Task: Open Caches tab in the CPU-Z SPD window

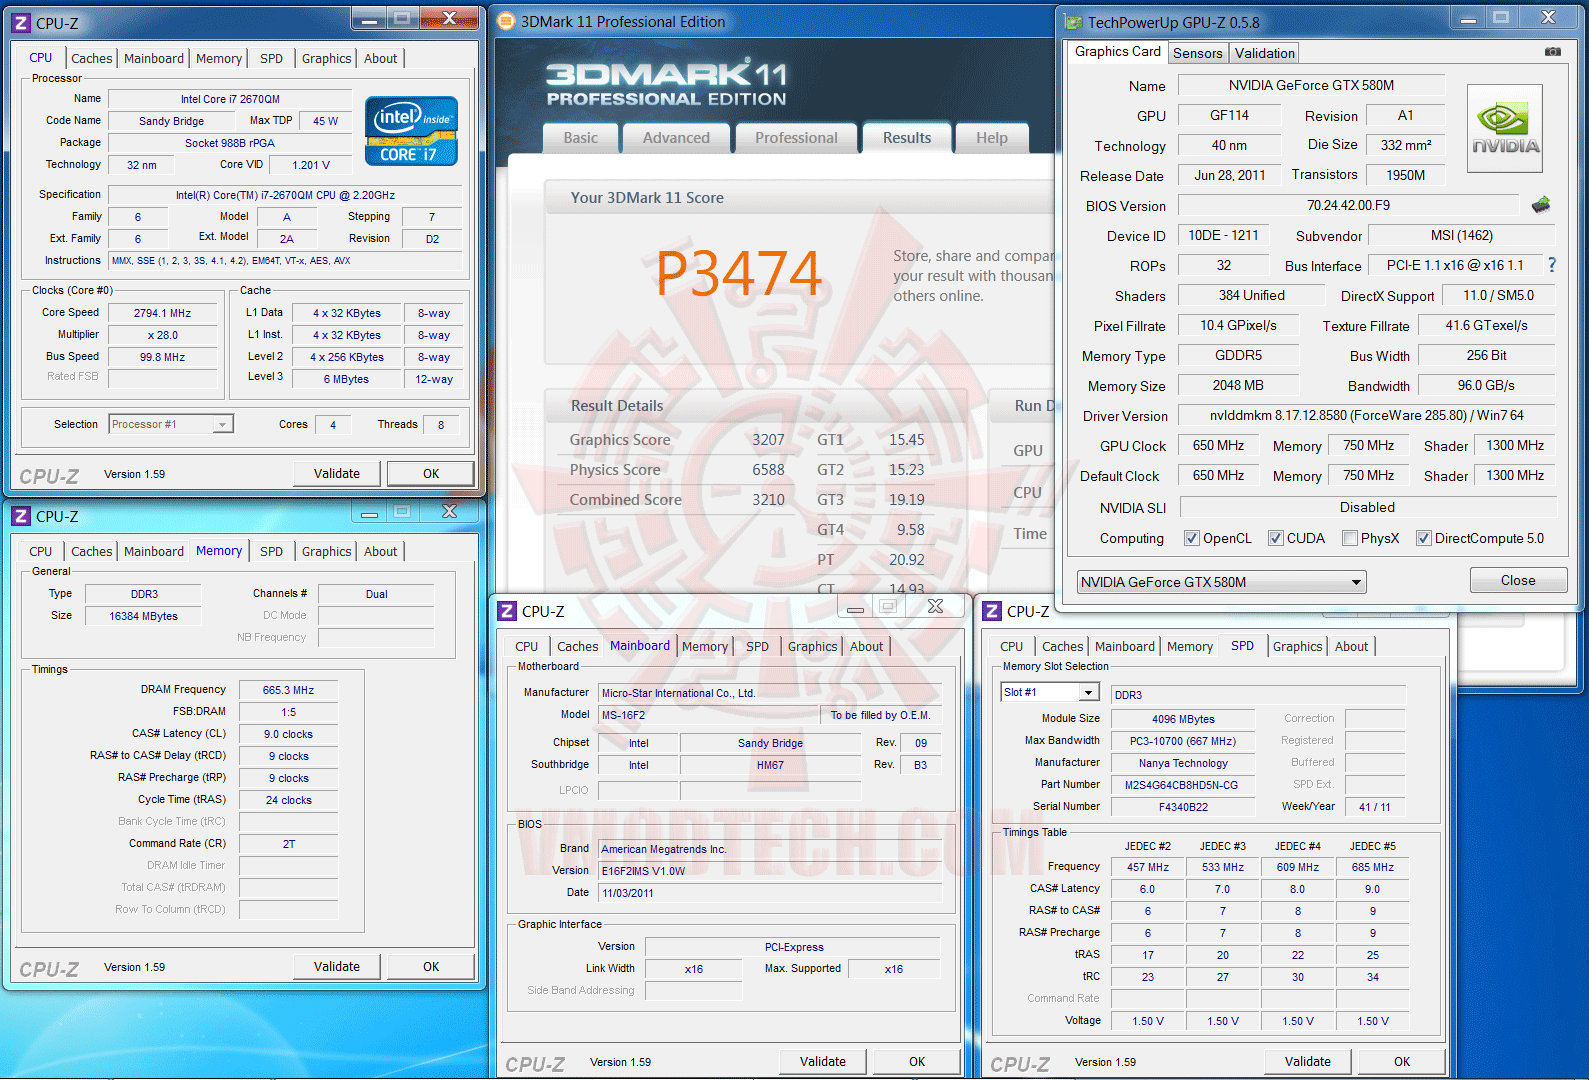Action: (1062, 647)
